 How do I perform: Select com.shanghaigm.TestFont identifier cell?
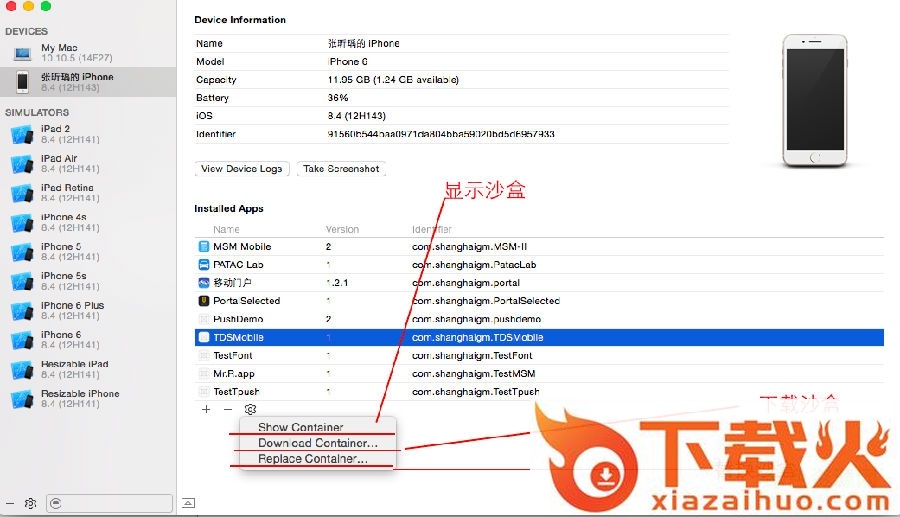click(x=472, y=356)
